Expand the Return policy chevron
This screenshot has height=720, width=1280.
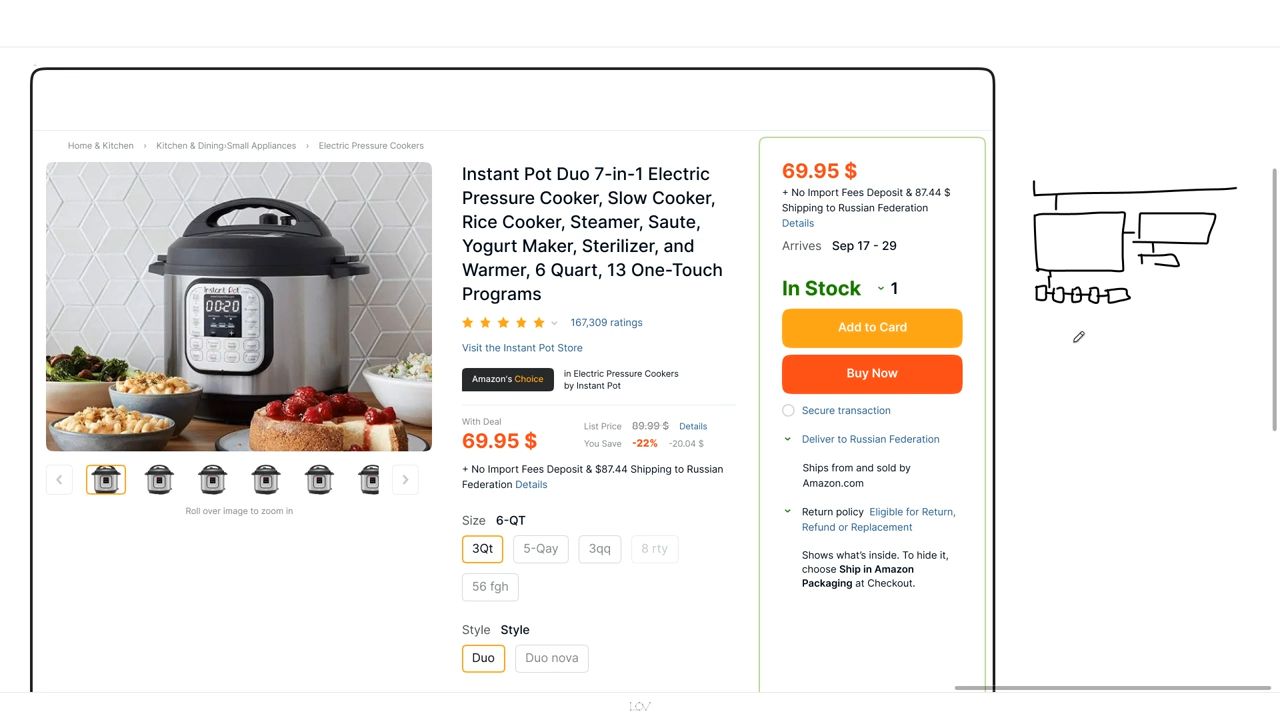click(788, 512)
